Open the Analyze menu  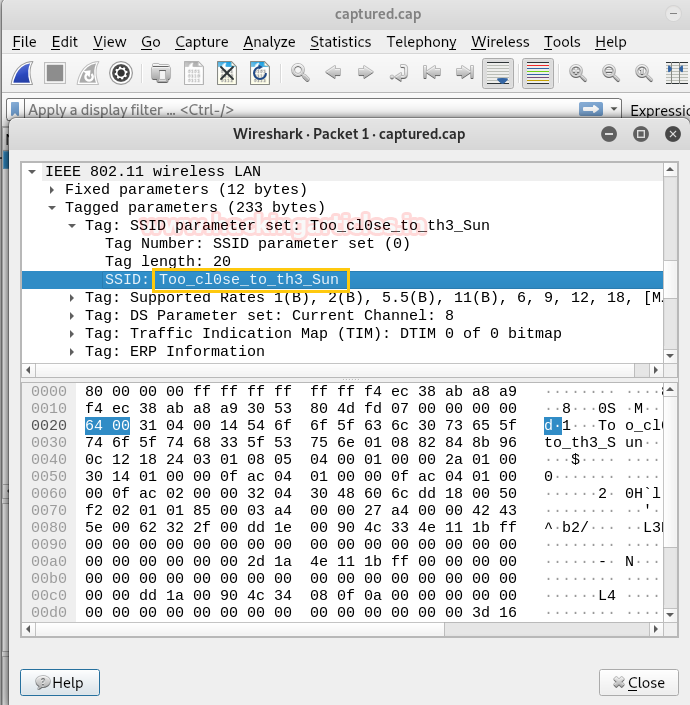269,42
